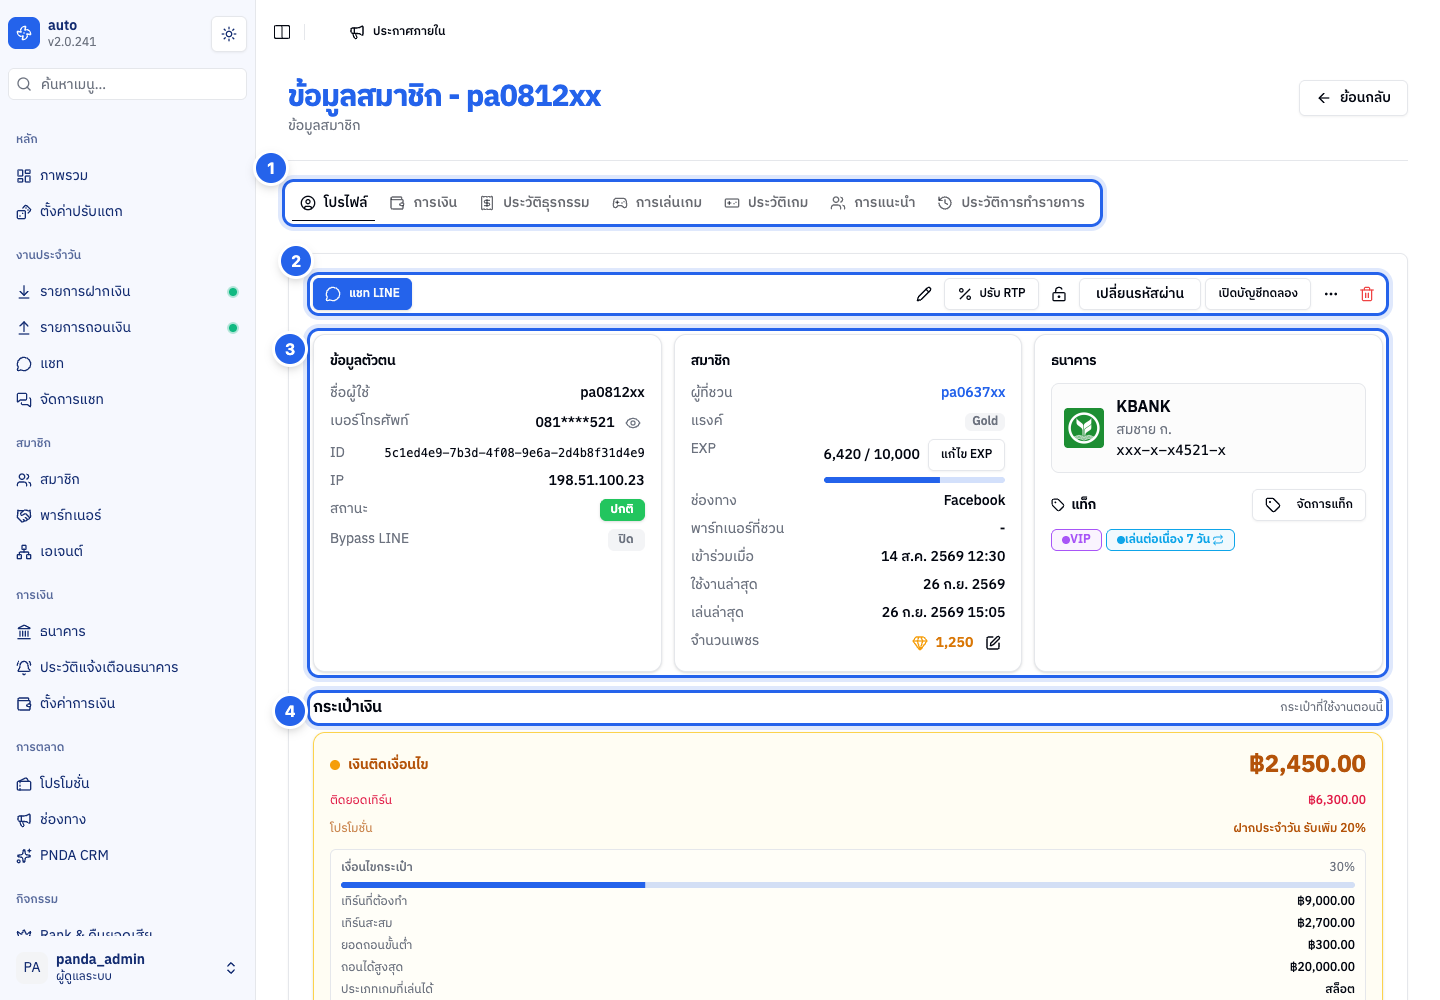
Task: Focus the ค้นหาเมนู search field
Action: (127, 84)
